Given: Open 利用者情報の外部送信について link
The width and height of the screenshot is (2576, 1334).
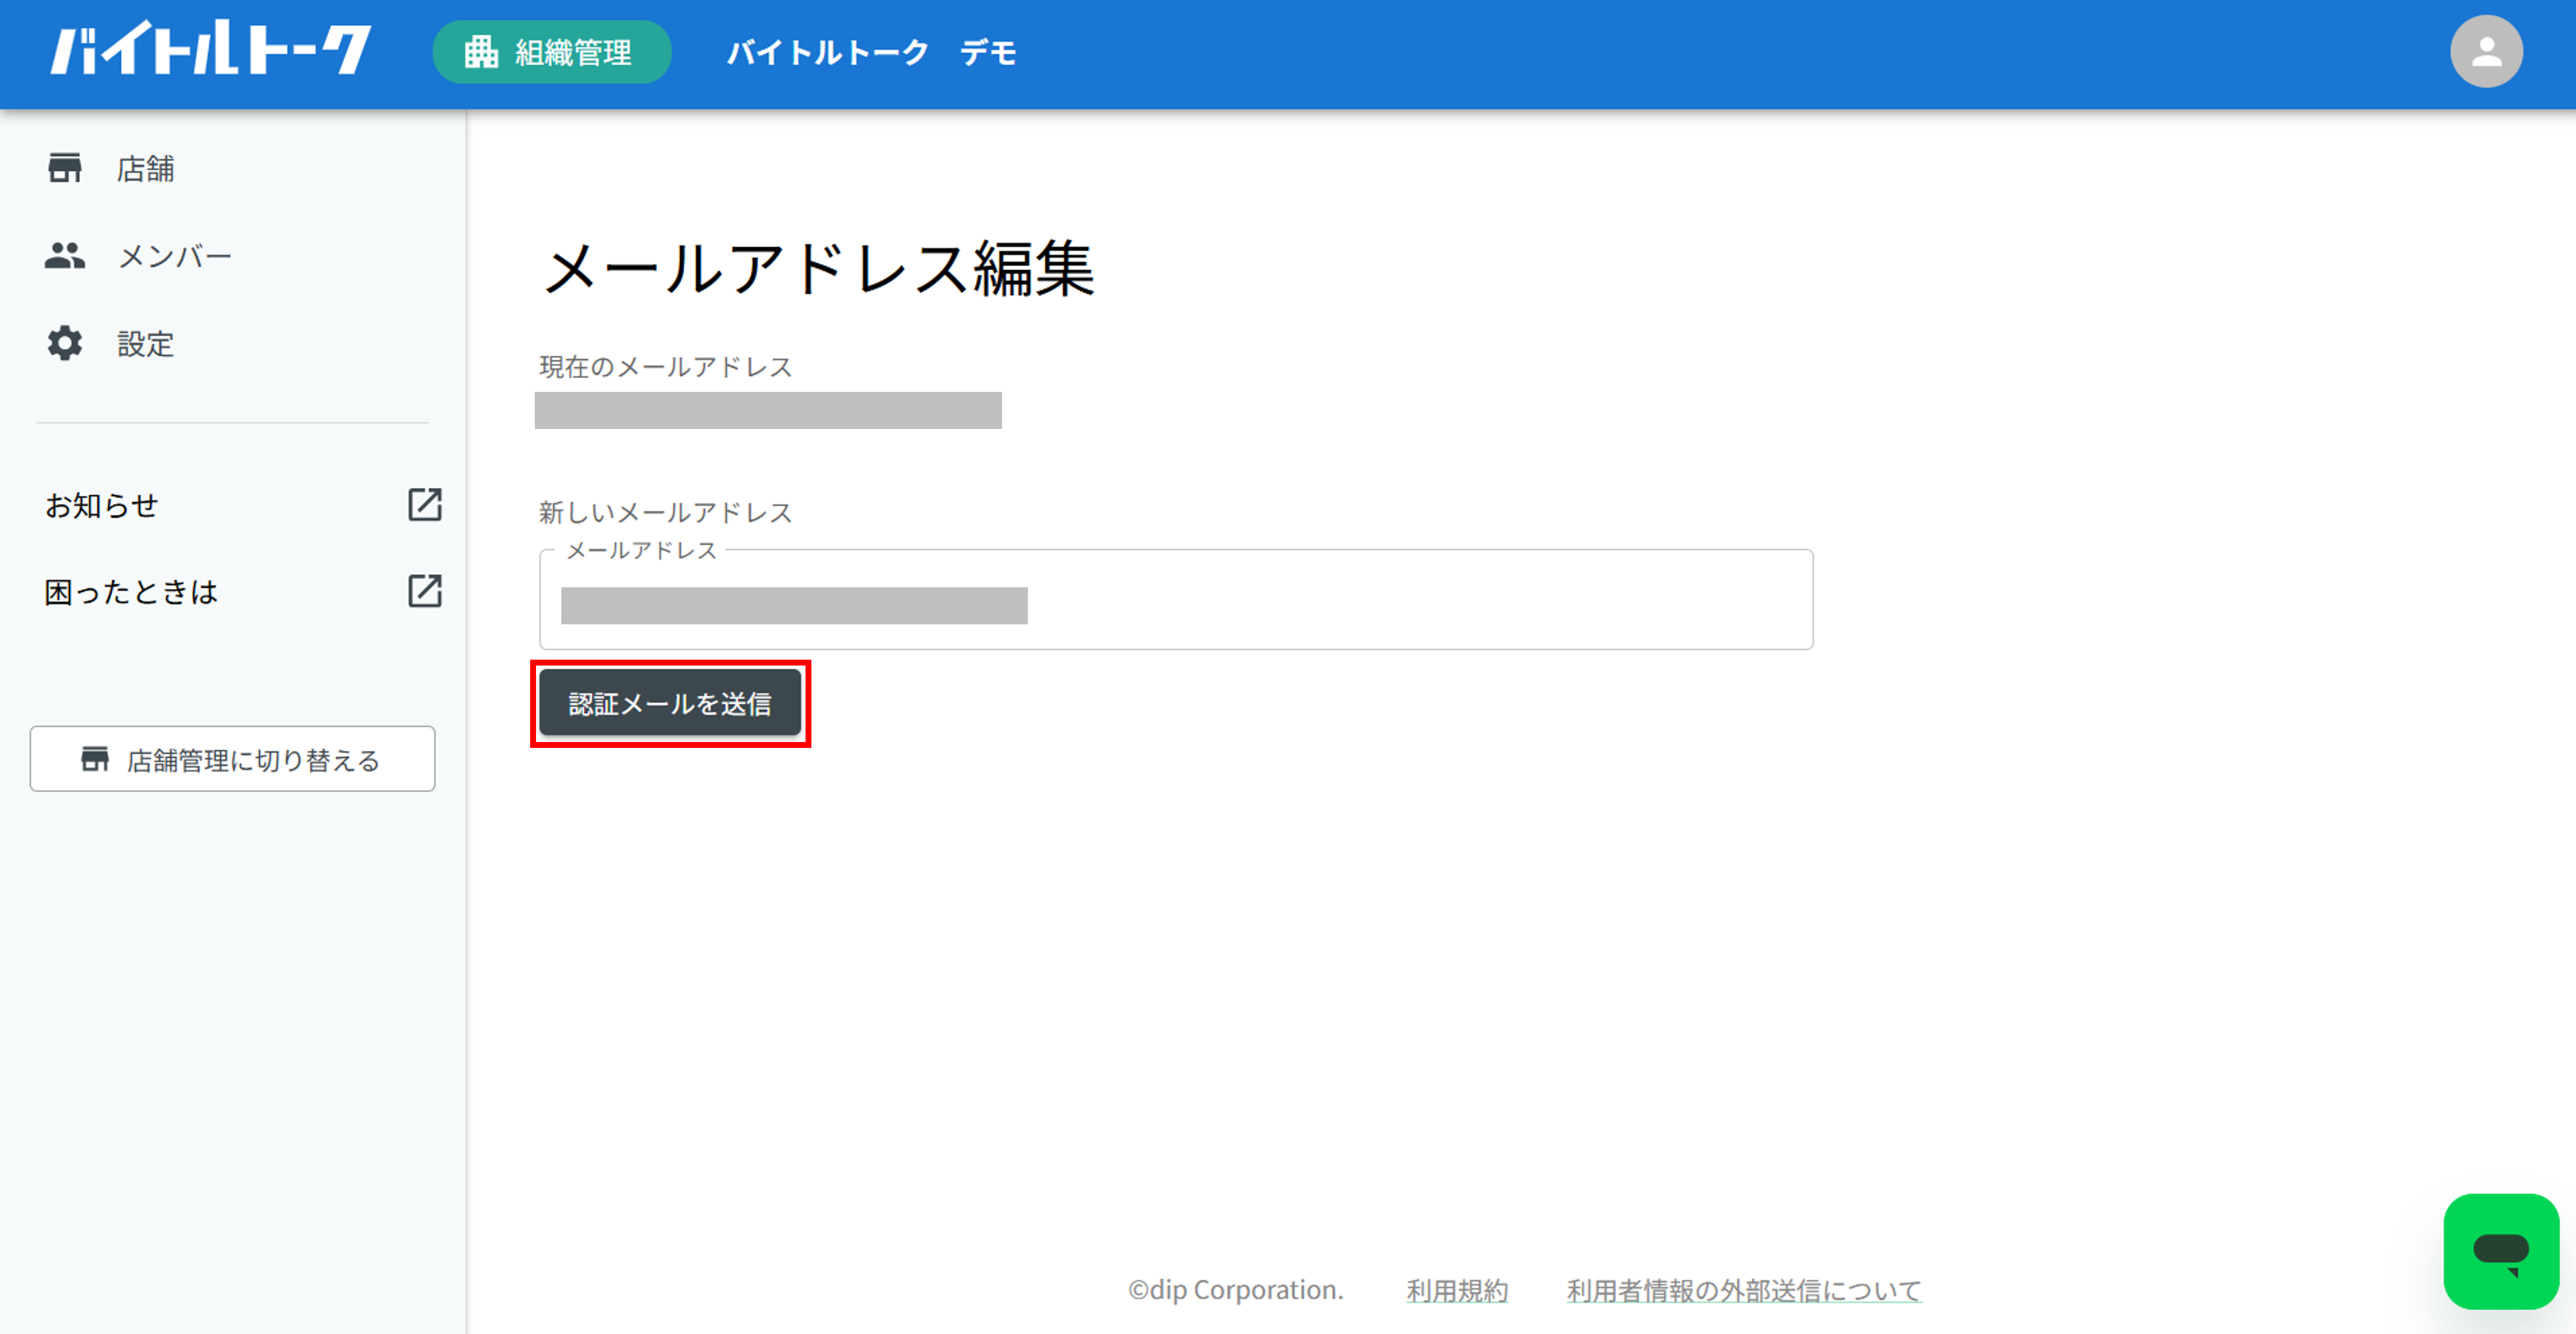Looking at the screenshot, I should tap(1744, 1291).
